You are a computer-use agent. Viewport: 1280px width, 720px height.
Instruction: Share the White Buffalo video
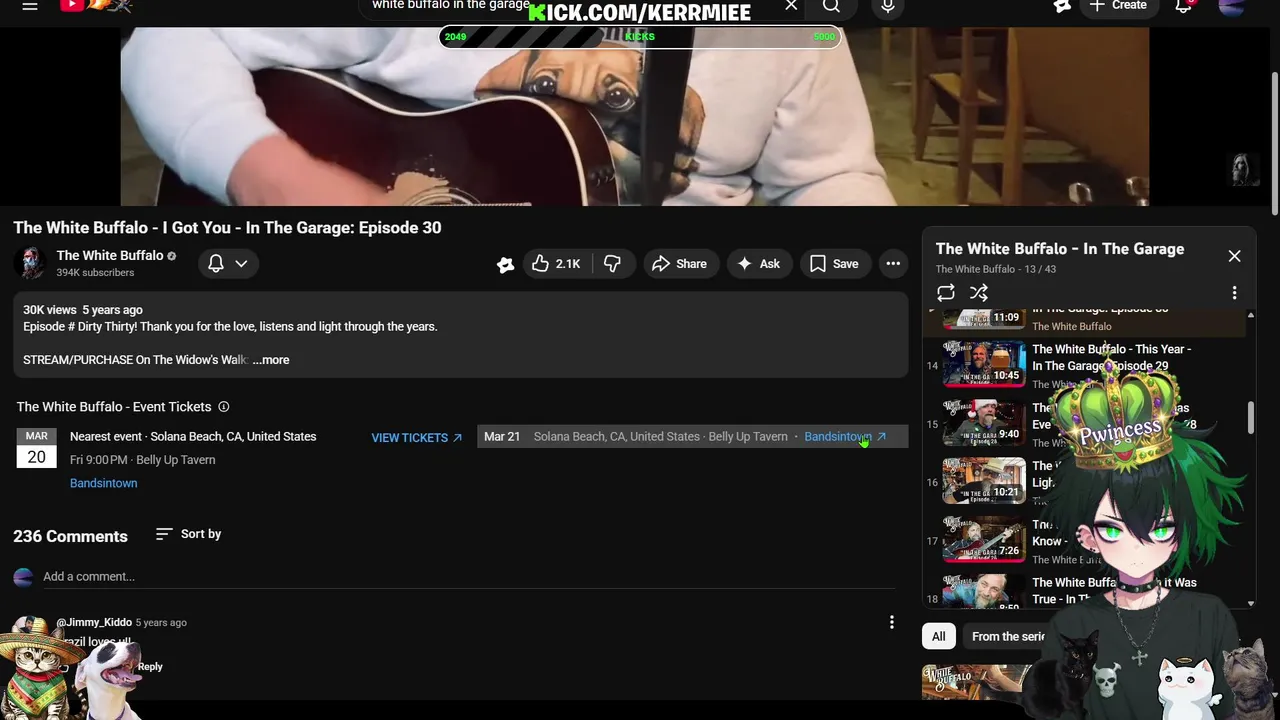click(x=680, y=264)
